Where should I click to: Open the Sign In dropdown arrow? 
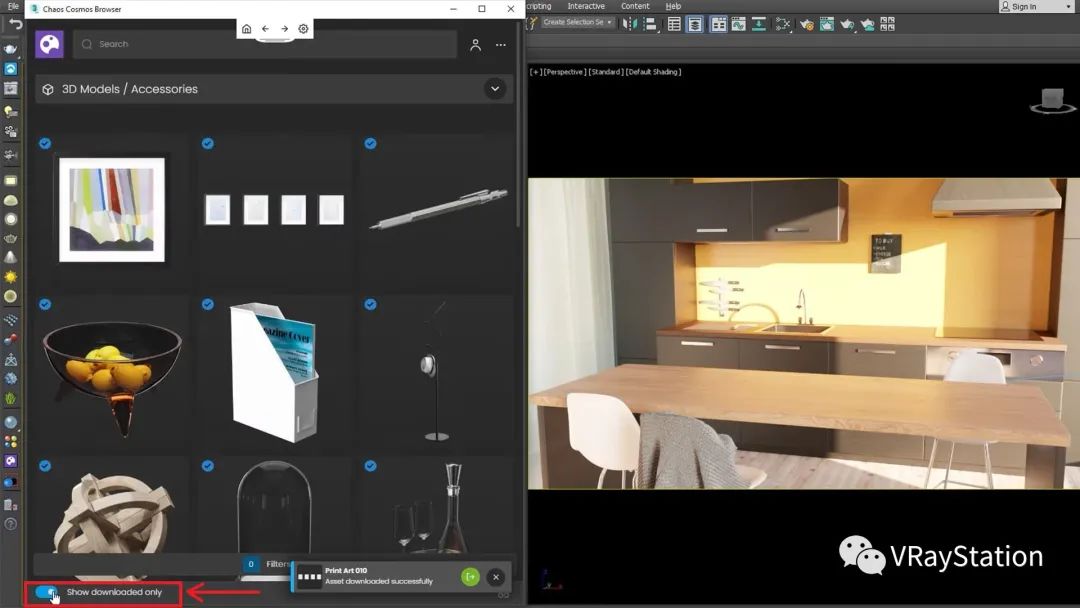point(1069,6)
